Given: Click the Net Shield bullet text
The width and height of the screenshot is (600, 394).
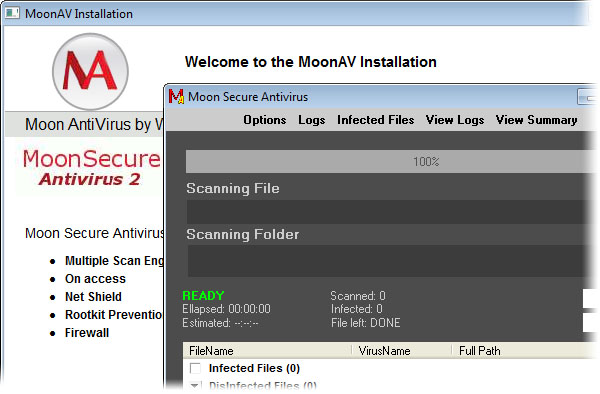Looking at the screenshot, I should tap(93, 297).
